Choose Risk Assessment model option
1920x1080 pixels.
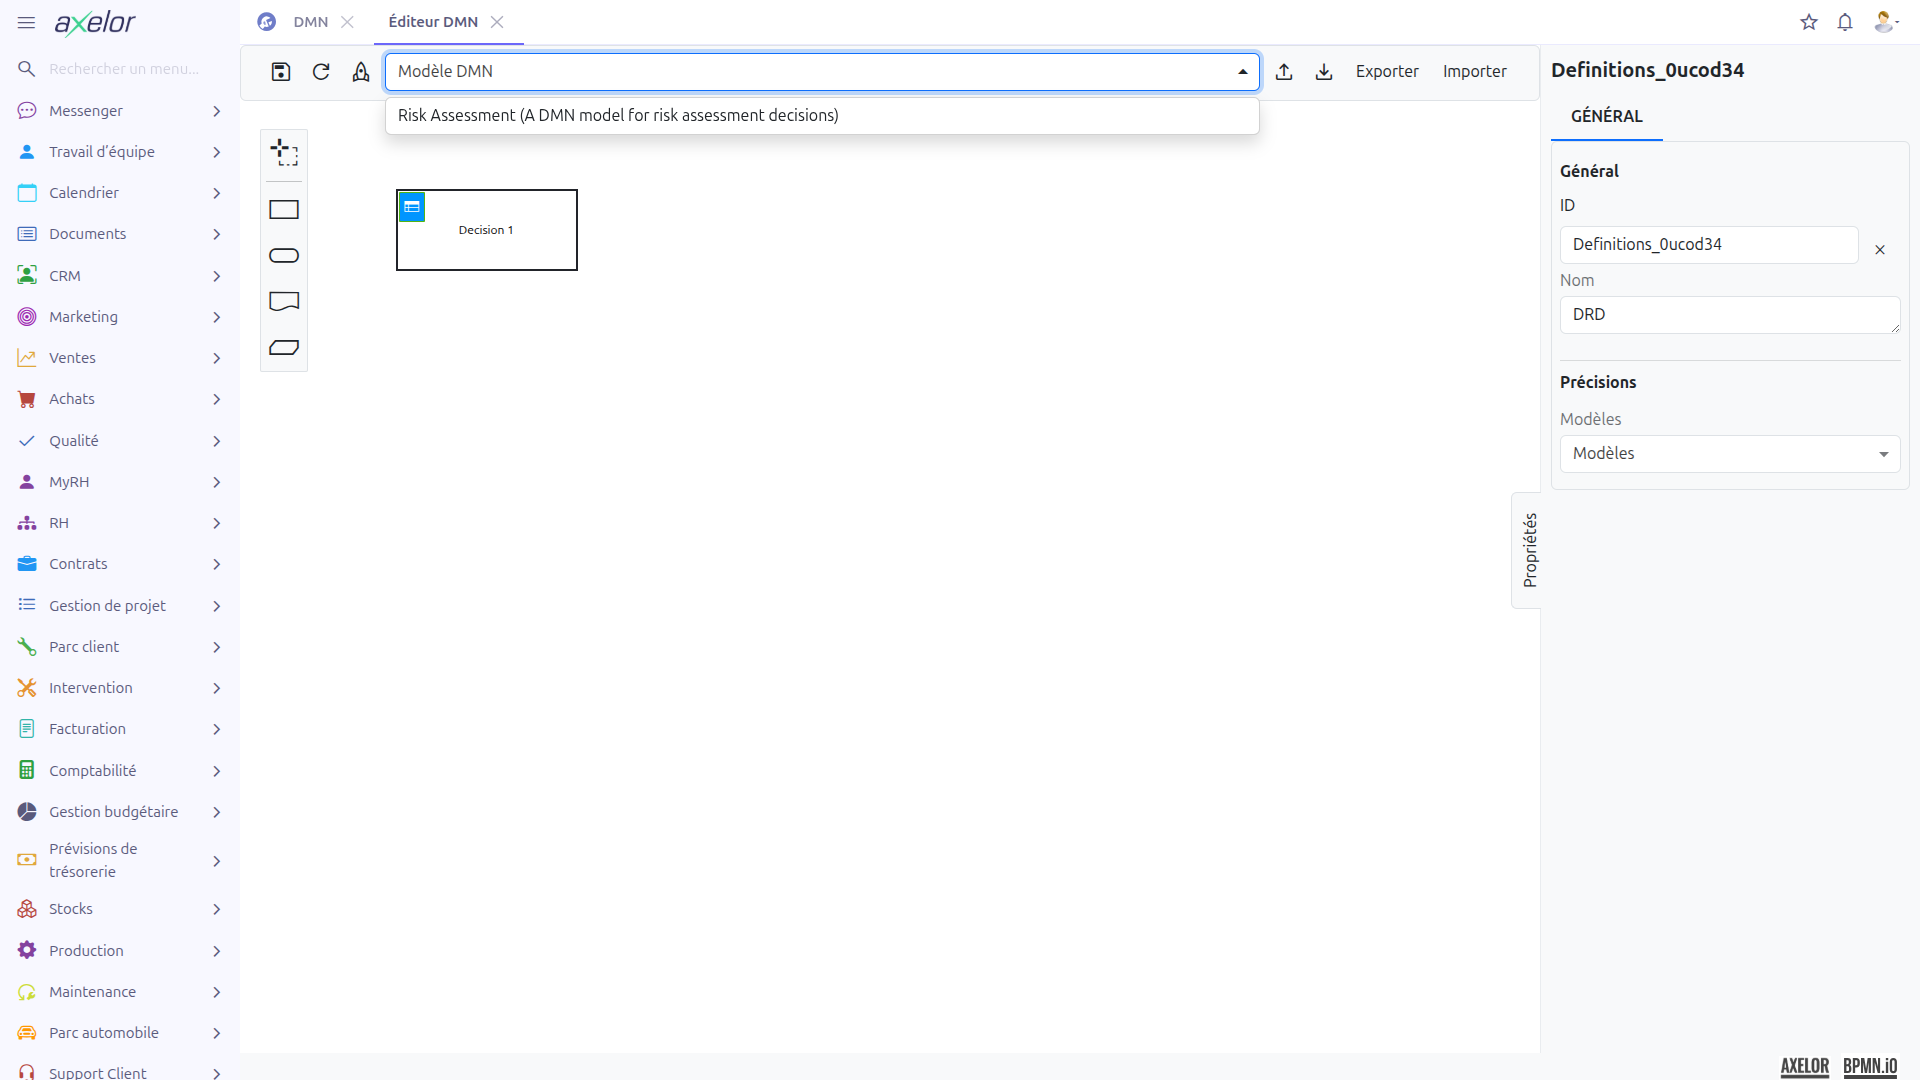tap(618, 115)
